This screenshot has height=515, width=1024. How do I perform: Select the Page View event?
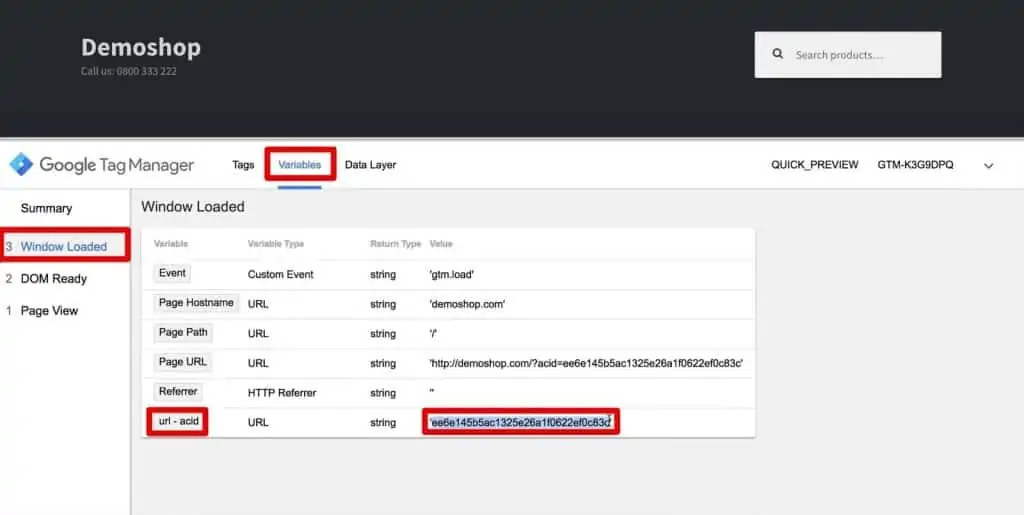pos(49,311)
